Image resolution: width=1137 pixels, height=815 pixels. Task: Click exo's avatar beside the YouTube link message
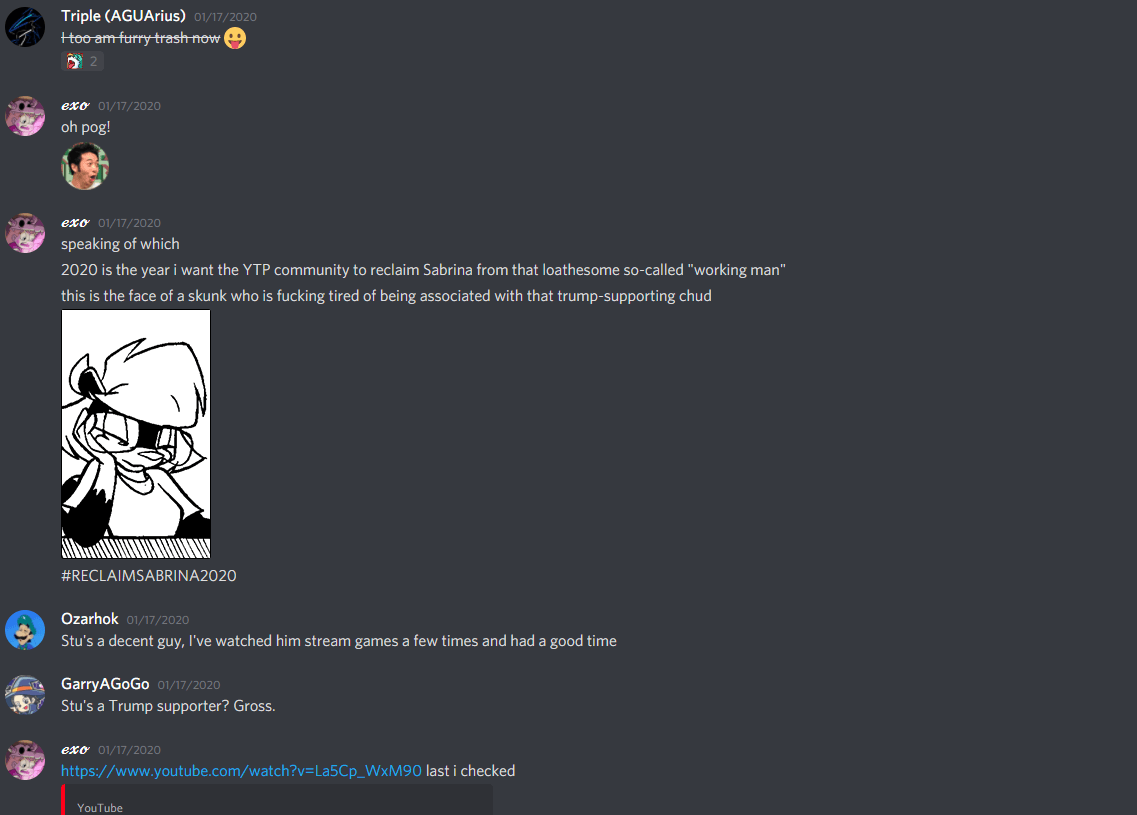(x=25, y=760)
